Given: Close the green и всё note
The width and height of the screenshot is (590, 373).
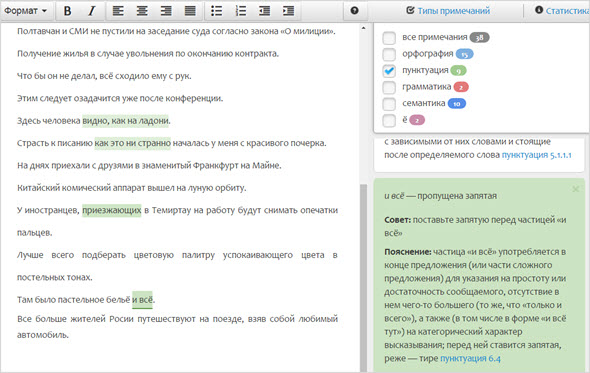Looking at the screenshot, I should [x=575, y=189].
